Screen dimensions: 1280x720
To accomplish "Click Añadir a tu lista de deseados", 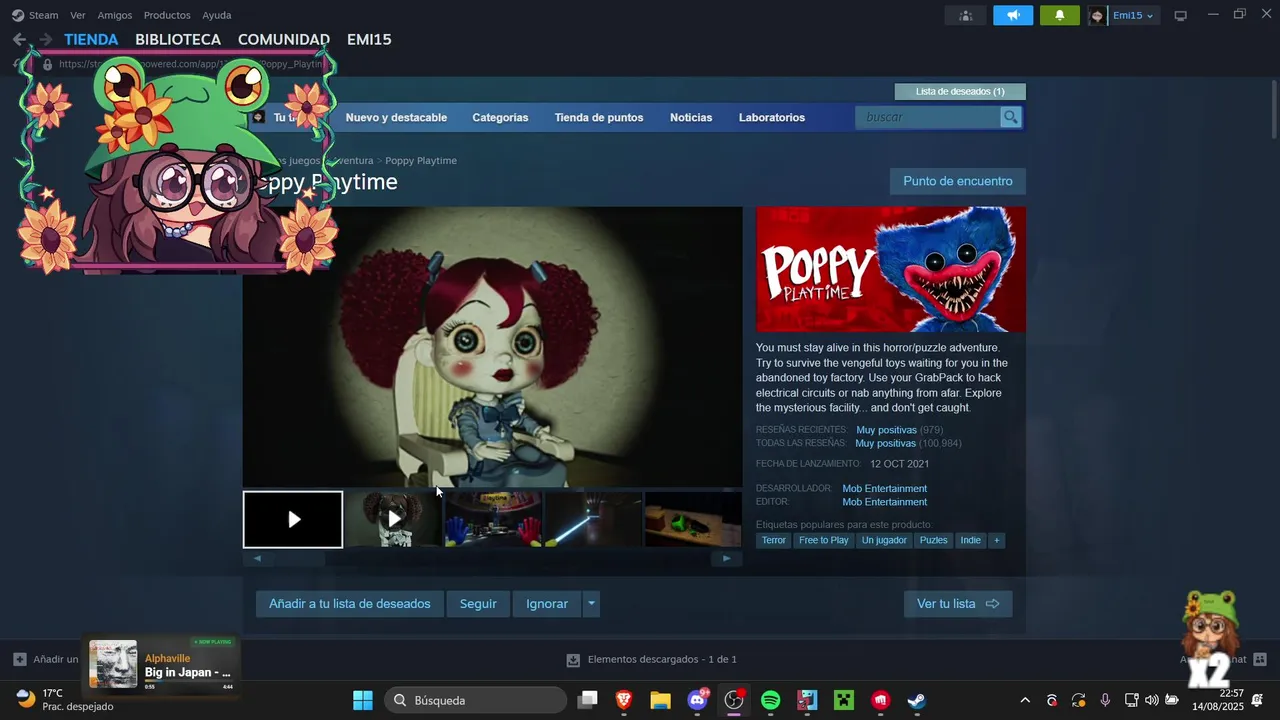I will pyautogui.click(x=350, y=604).
